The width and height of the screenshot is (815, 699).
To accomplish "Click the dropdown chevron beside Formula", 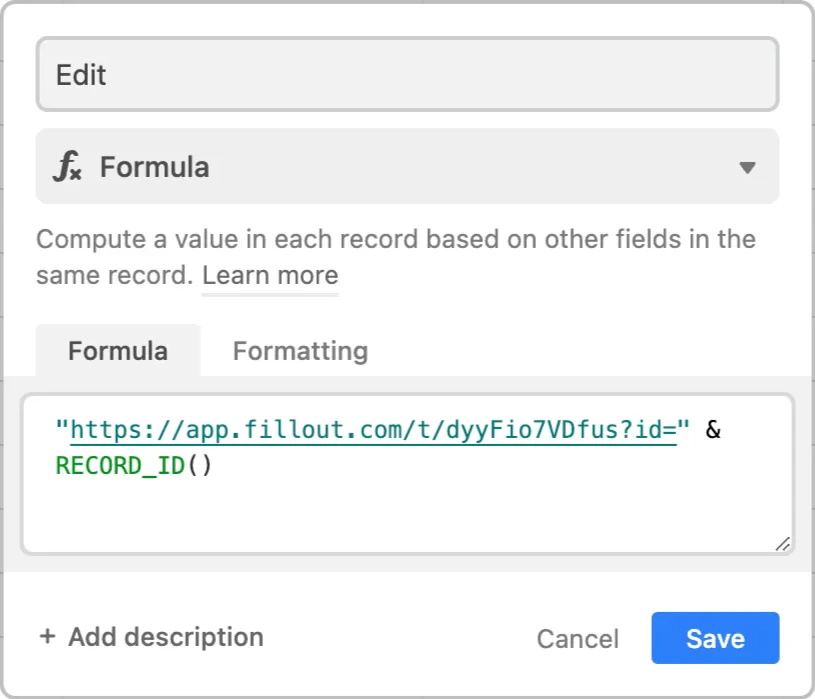I will point(748,167).
